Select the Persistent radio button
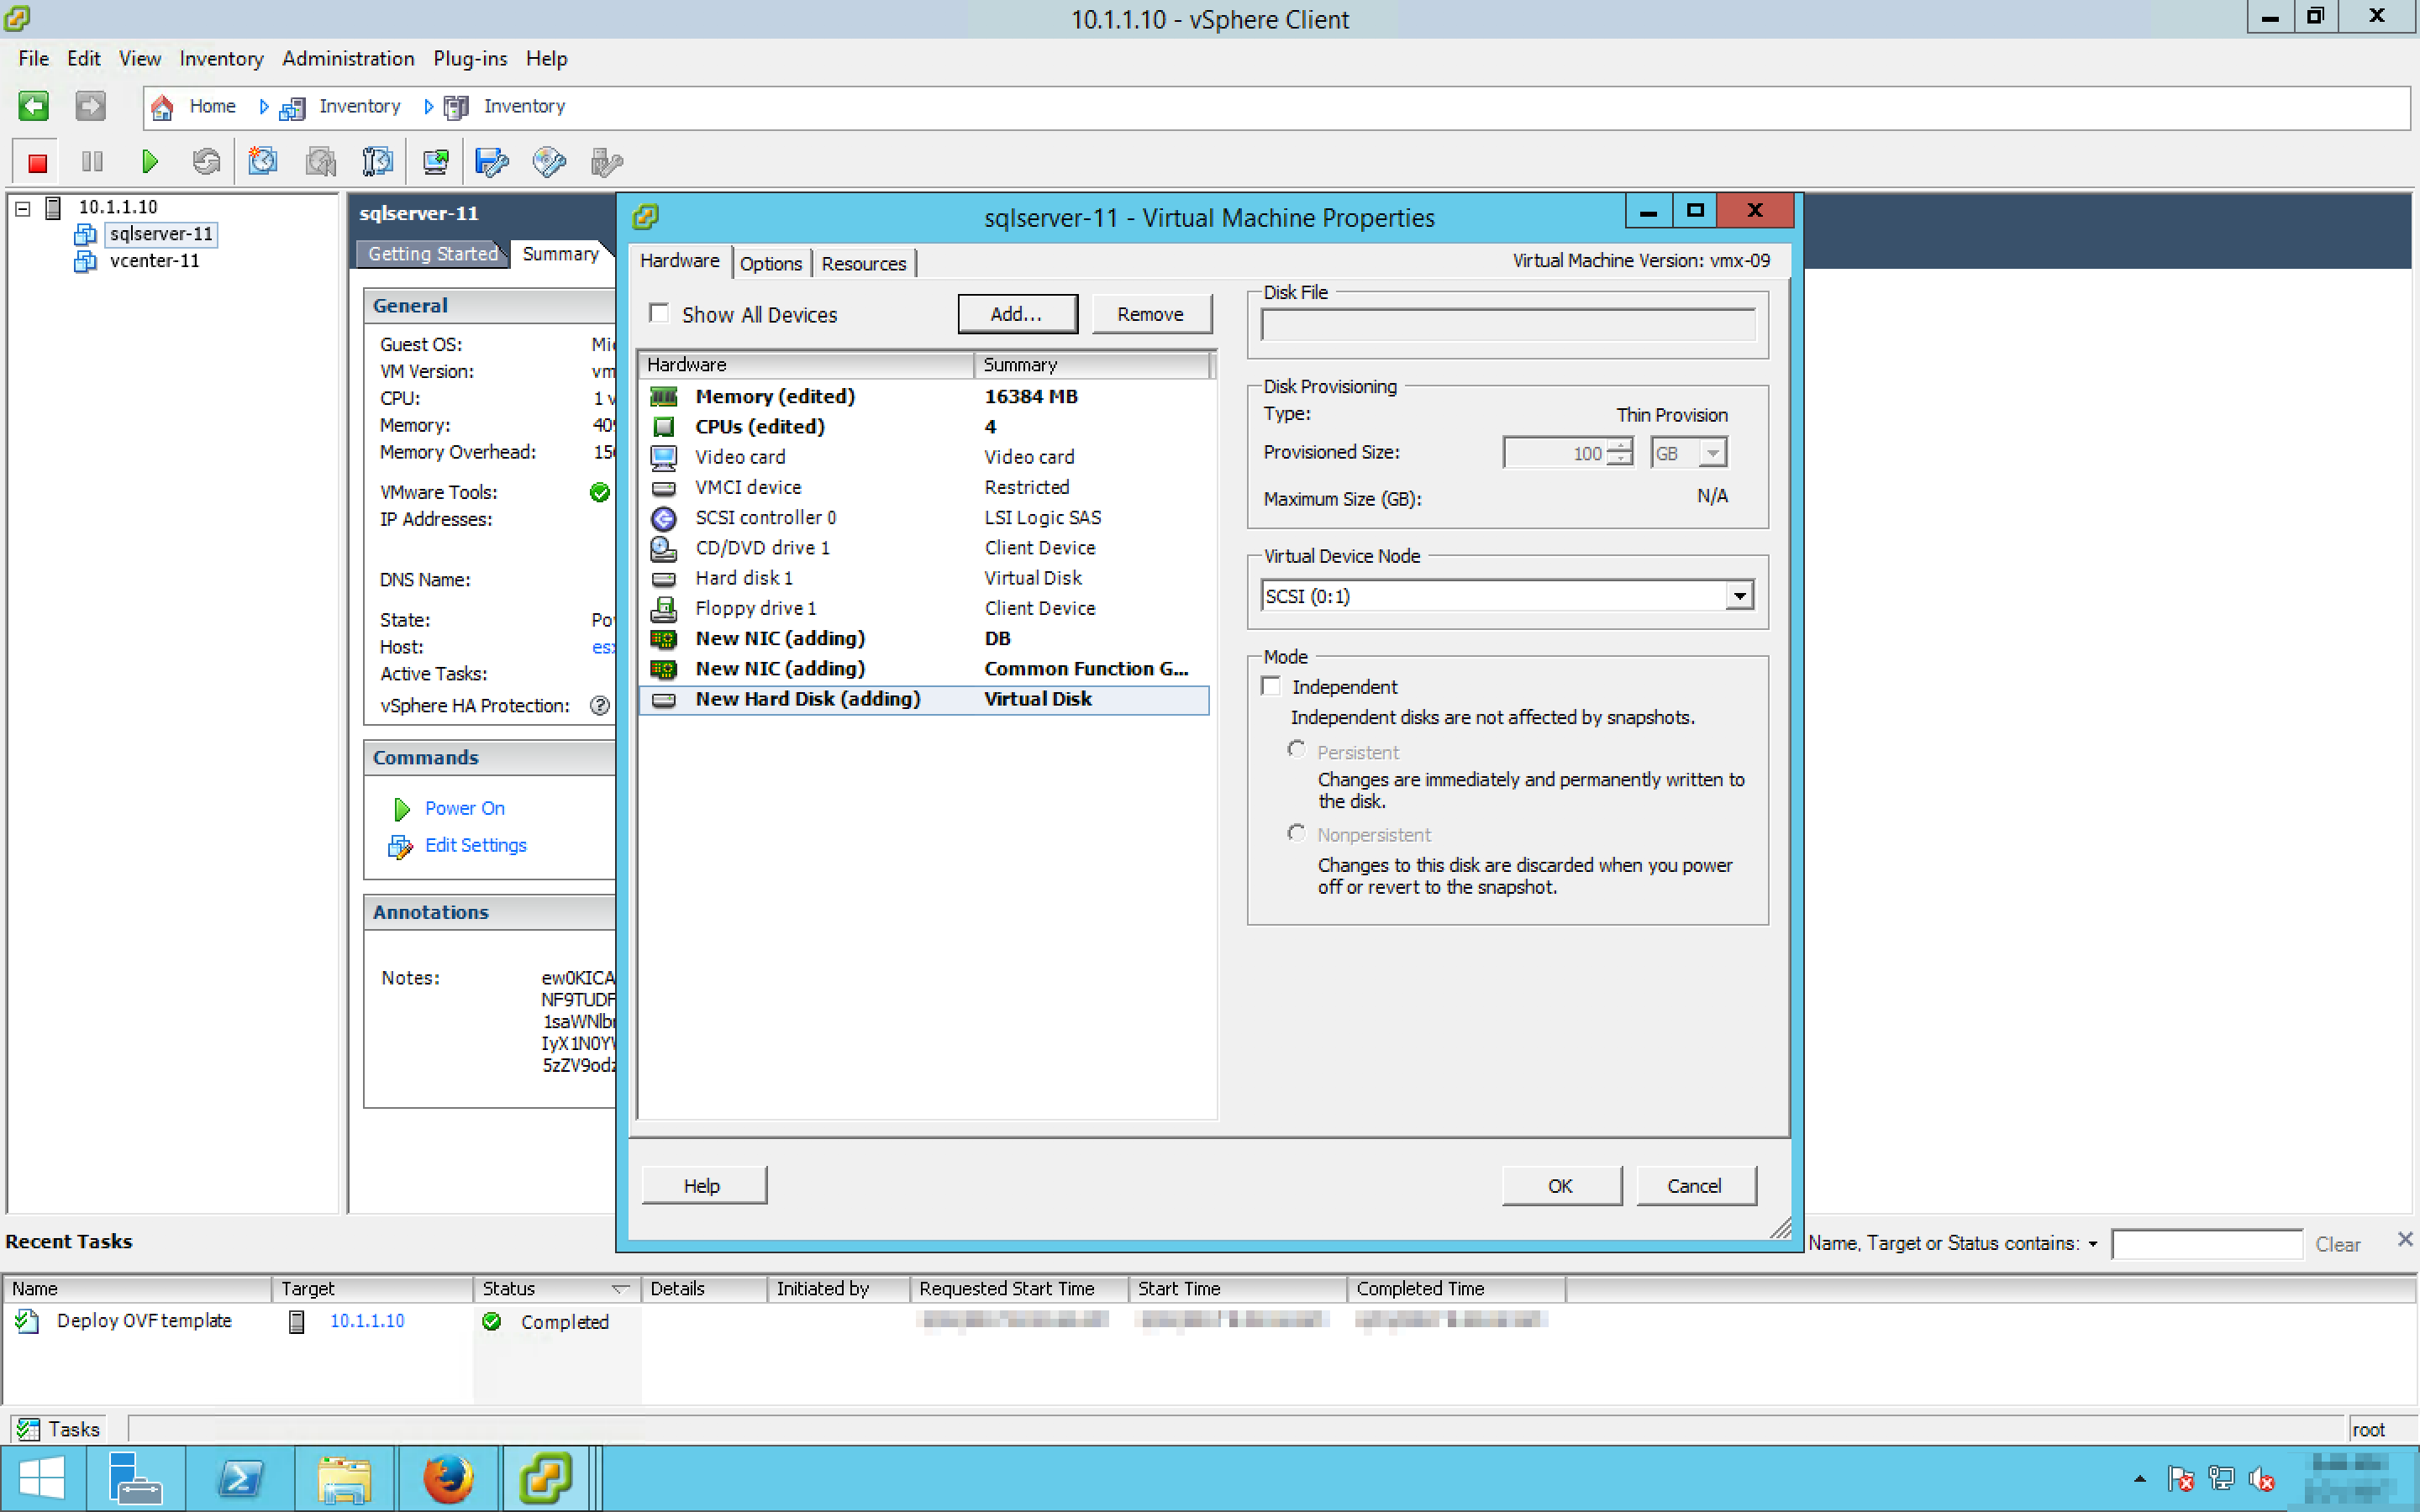This screenshot has height=1512, width=2420. [1297, 750]
